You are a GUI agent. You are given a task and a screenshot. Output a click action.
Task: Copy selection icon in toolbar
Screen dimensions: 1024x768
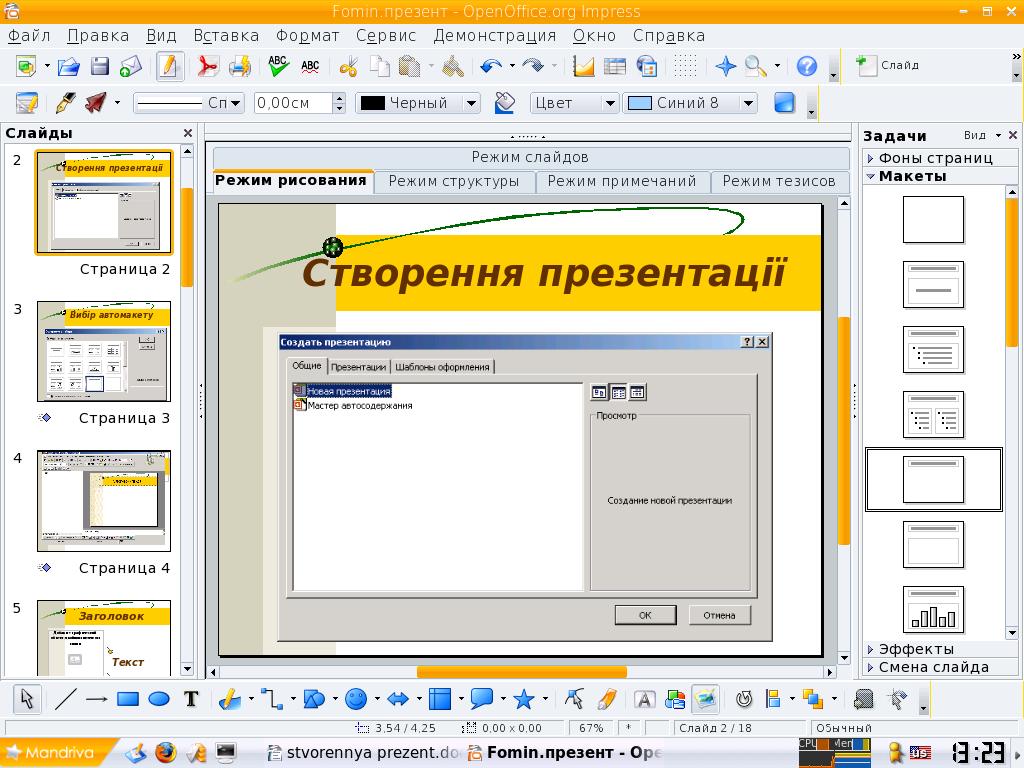tap(380, 66)
